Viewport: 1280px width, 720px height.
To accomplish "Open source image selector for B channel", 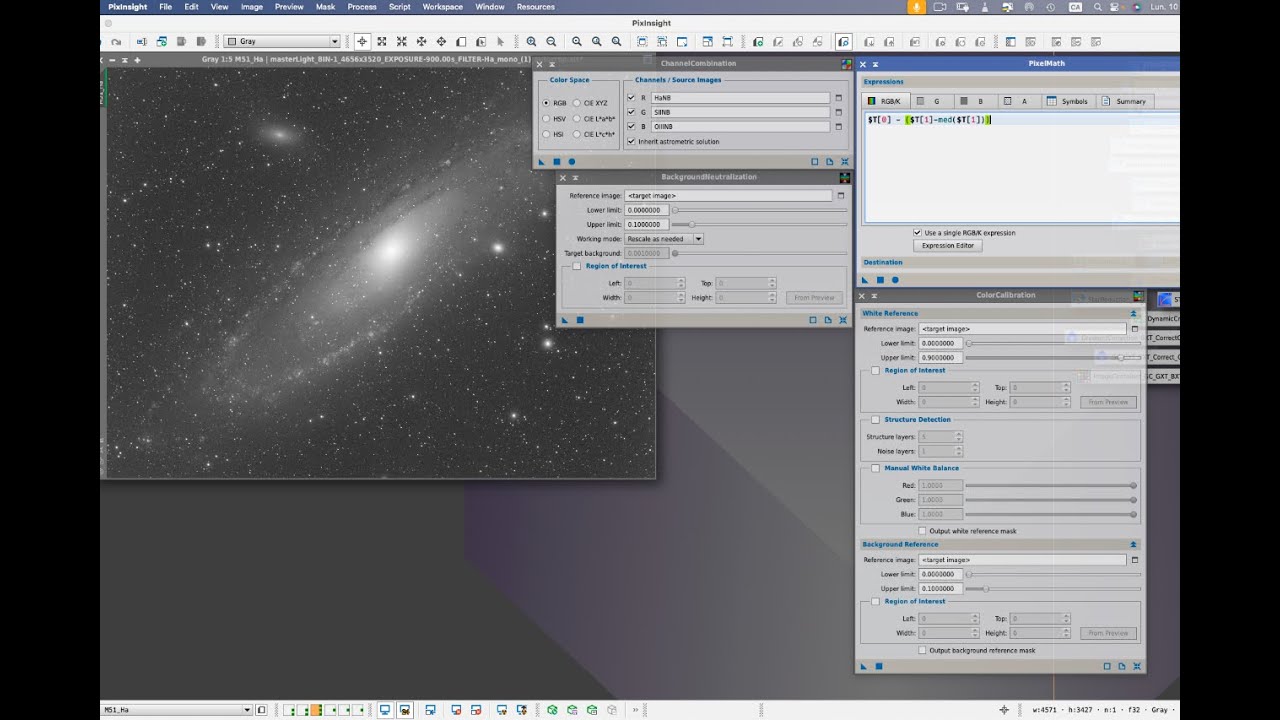I will pyautogui.click(x=839, y=127).
